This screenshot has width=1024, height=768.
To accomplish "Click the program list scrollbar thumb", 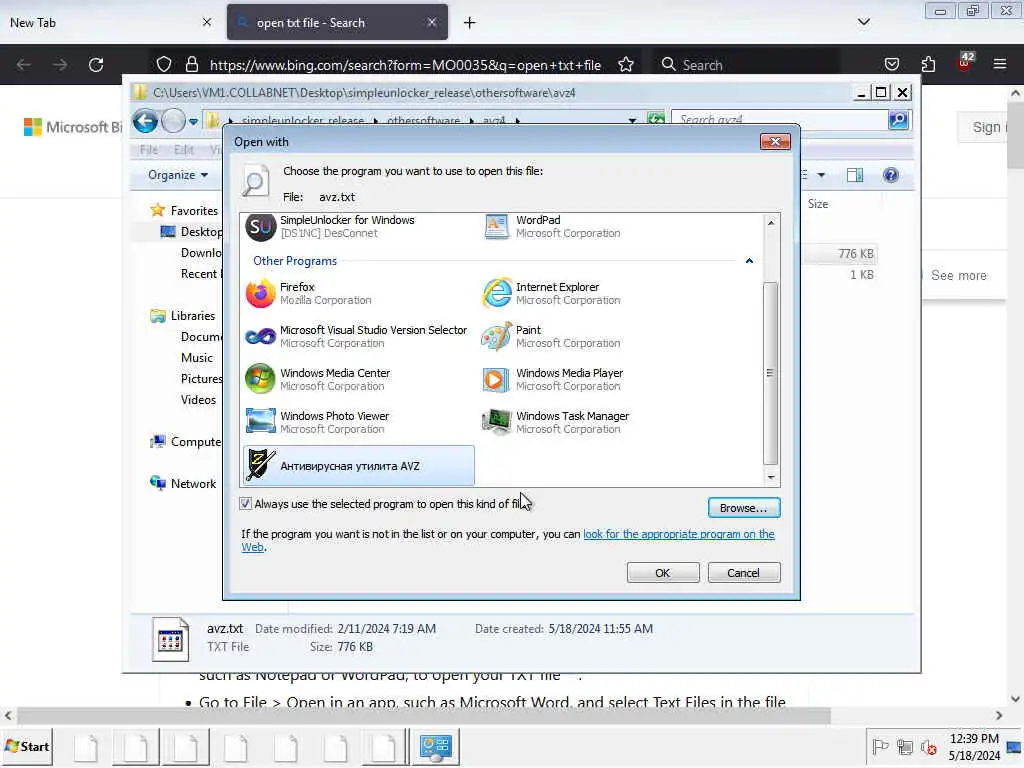I will point(771,373).
